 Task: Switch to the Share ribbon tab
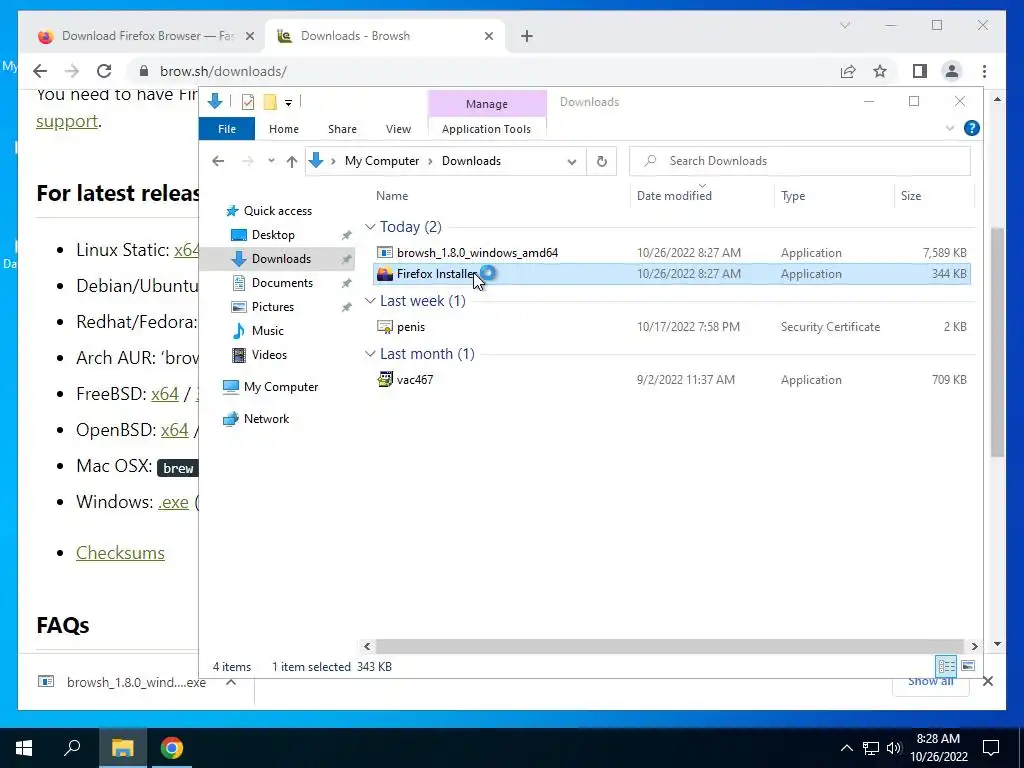[x=342, y=129]
